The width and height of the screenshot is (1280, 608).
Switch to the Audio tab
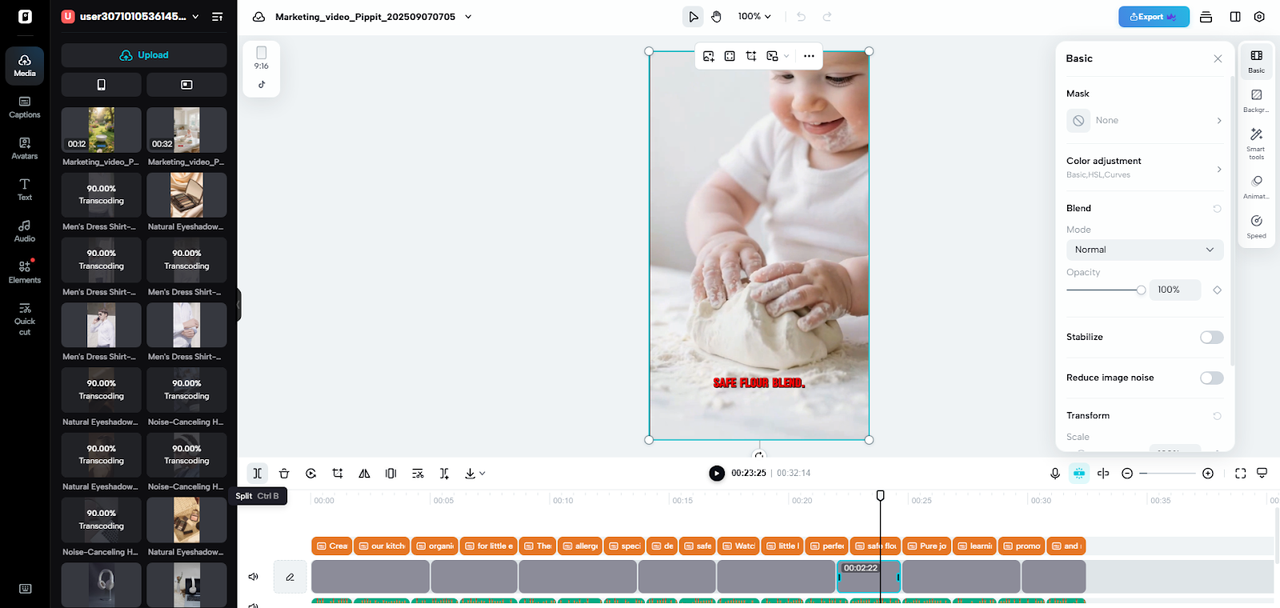pyautogui.click(x=24, y=231)
